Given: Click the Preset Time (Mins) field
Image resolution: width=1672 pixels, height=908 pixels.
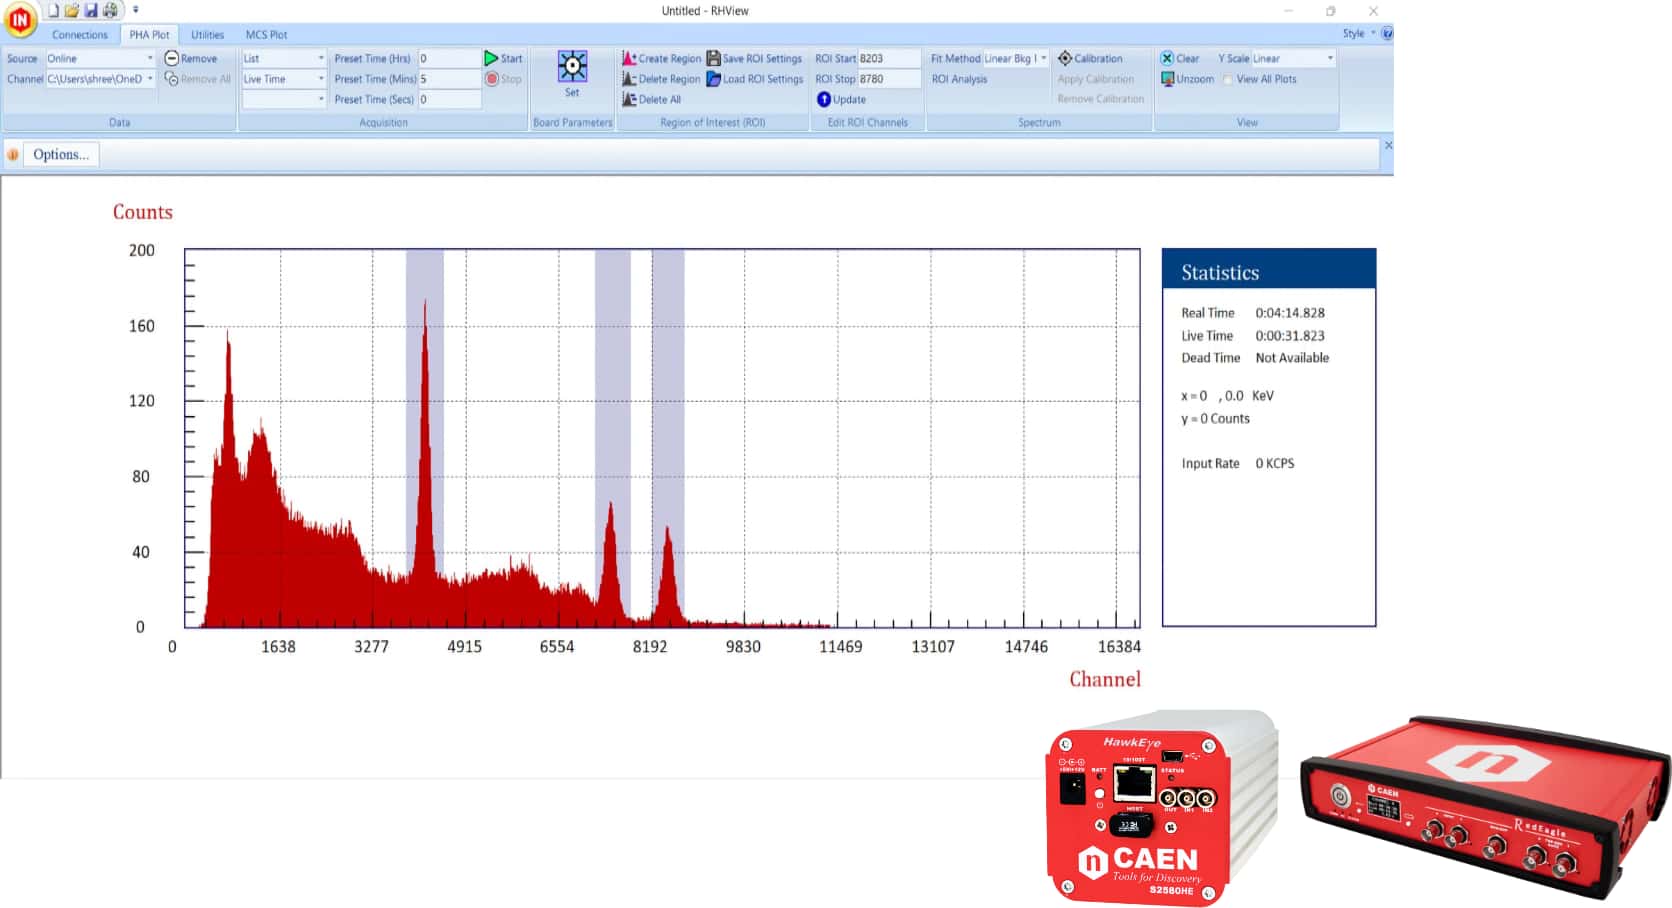Looking at the screenshot, I should pyautogui.click(x=449, y=79).
